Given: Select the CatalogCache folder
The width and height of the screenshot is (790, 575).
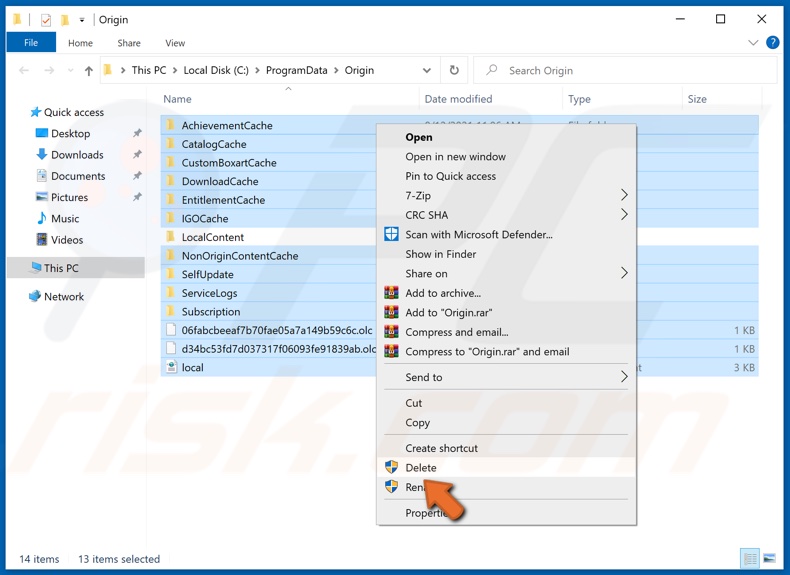Looking at the screenshot, I should click(214, 144).
